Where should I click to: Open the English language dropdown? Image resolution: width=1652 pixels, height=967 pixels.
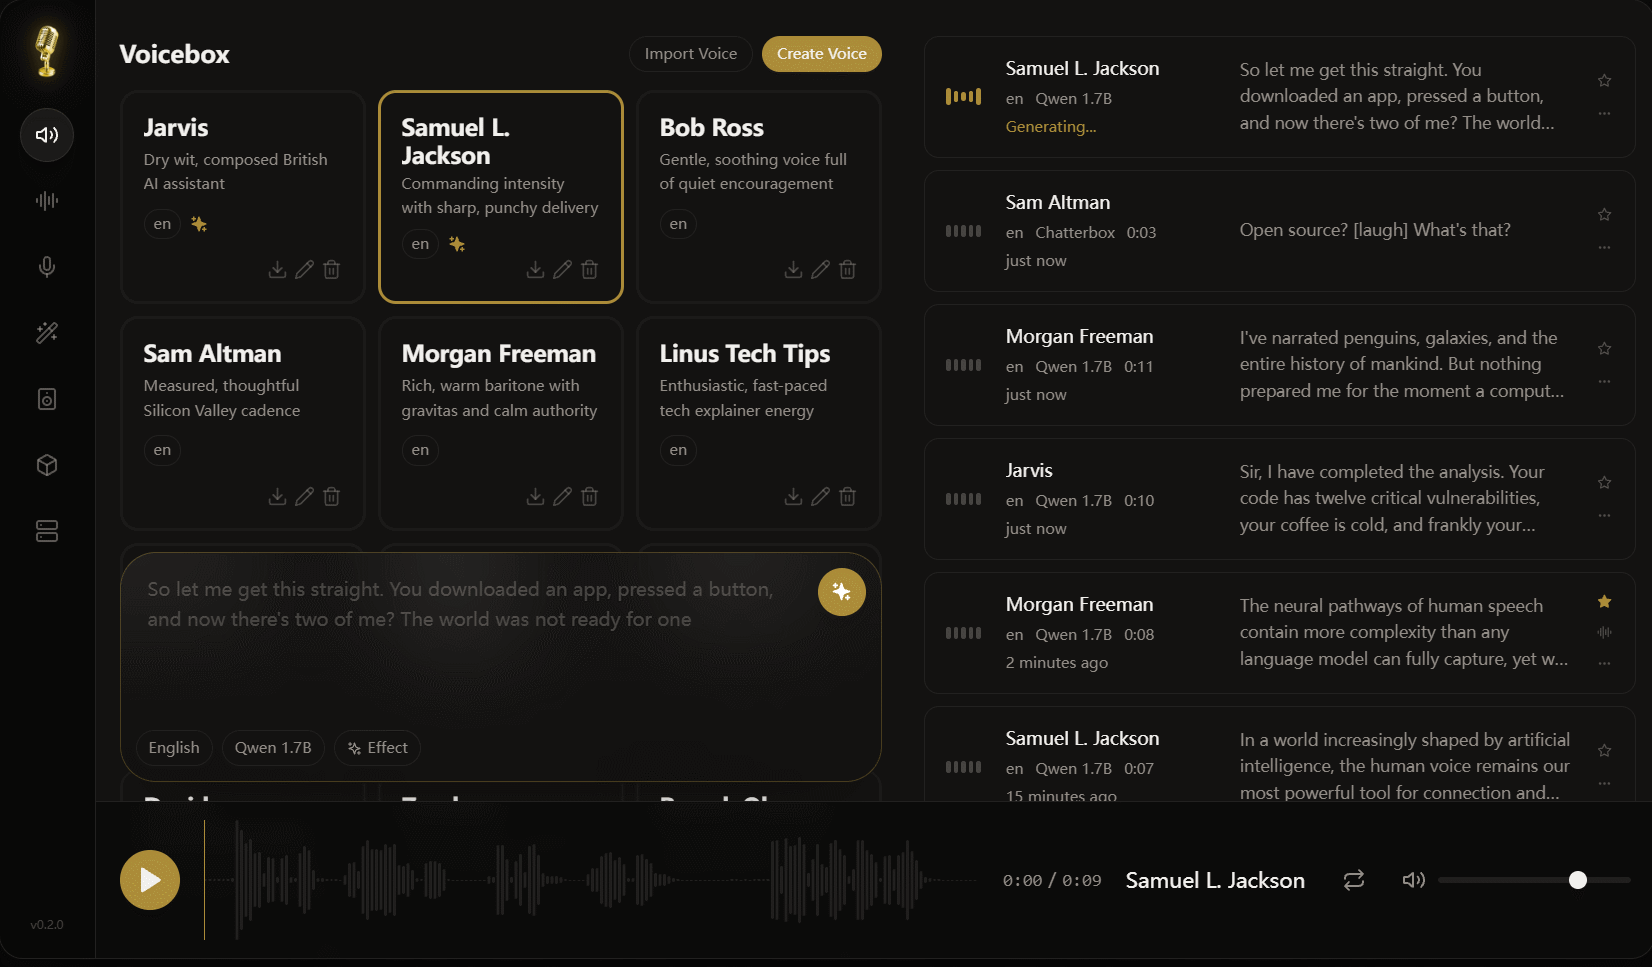[174, 748]
